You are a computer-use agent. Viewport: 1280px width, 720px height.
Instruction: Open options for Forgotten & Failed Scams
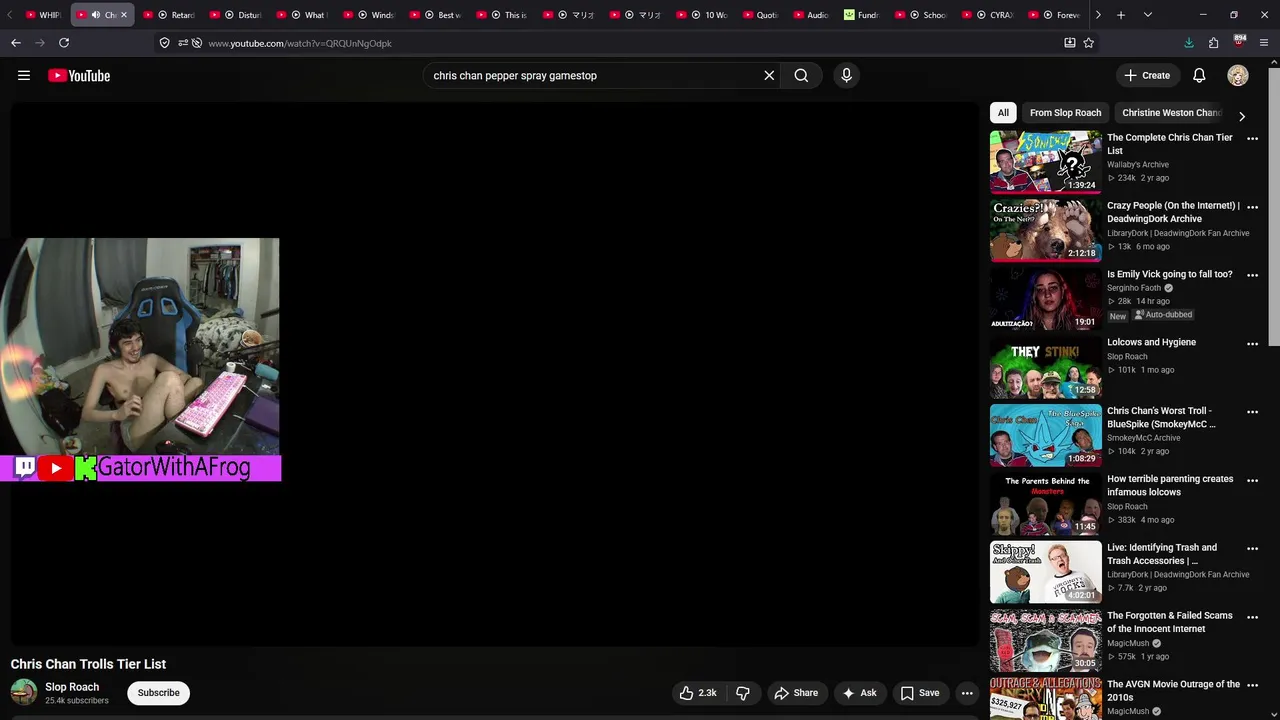click(x=1252, y=617)
